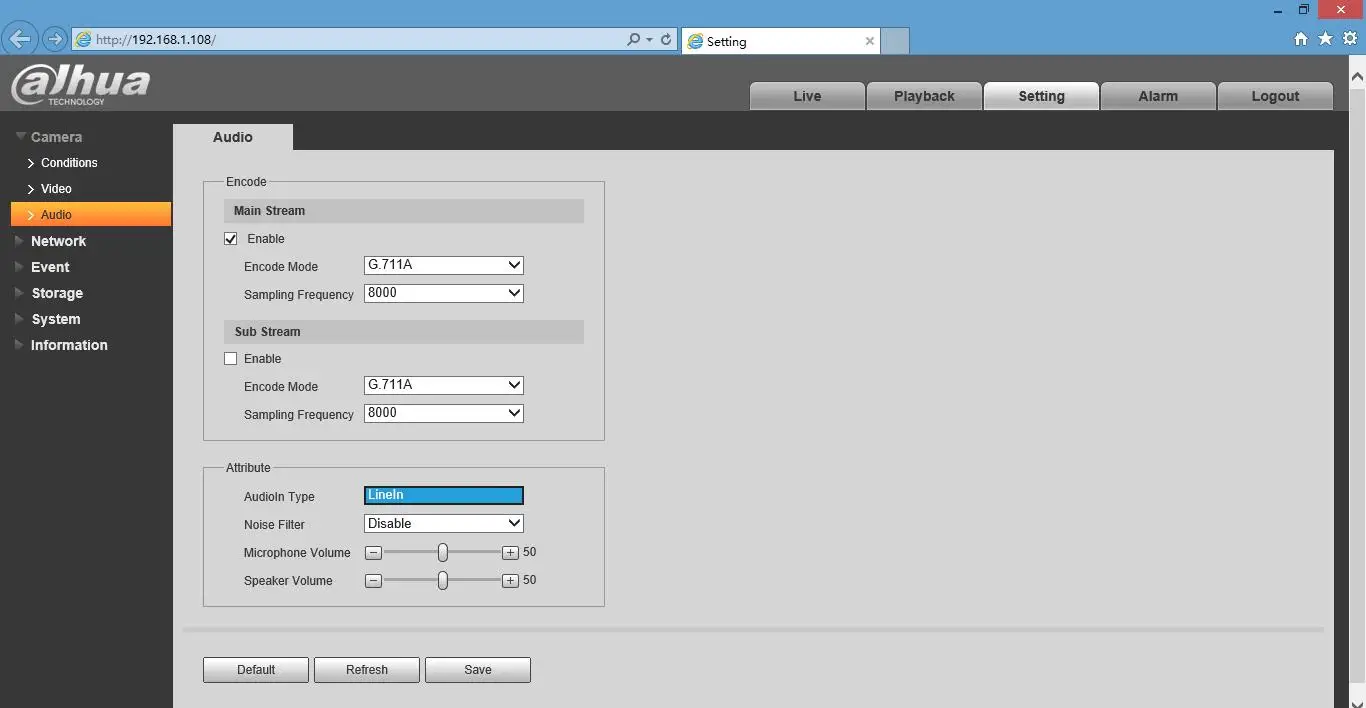Open favorites with the star icon
The image size is (1366, 708).
click(x=1325, y=39)
